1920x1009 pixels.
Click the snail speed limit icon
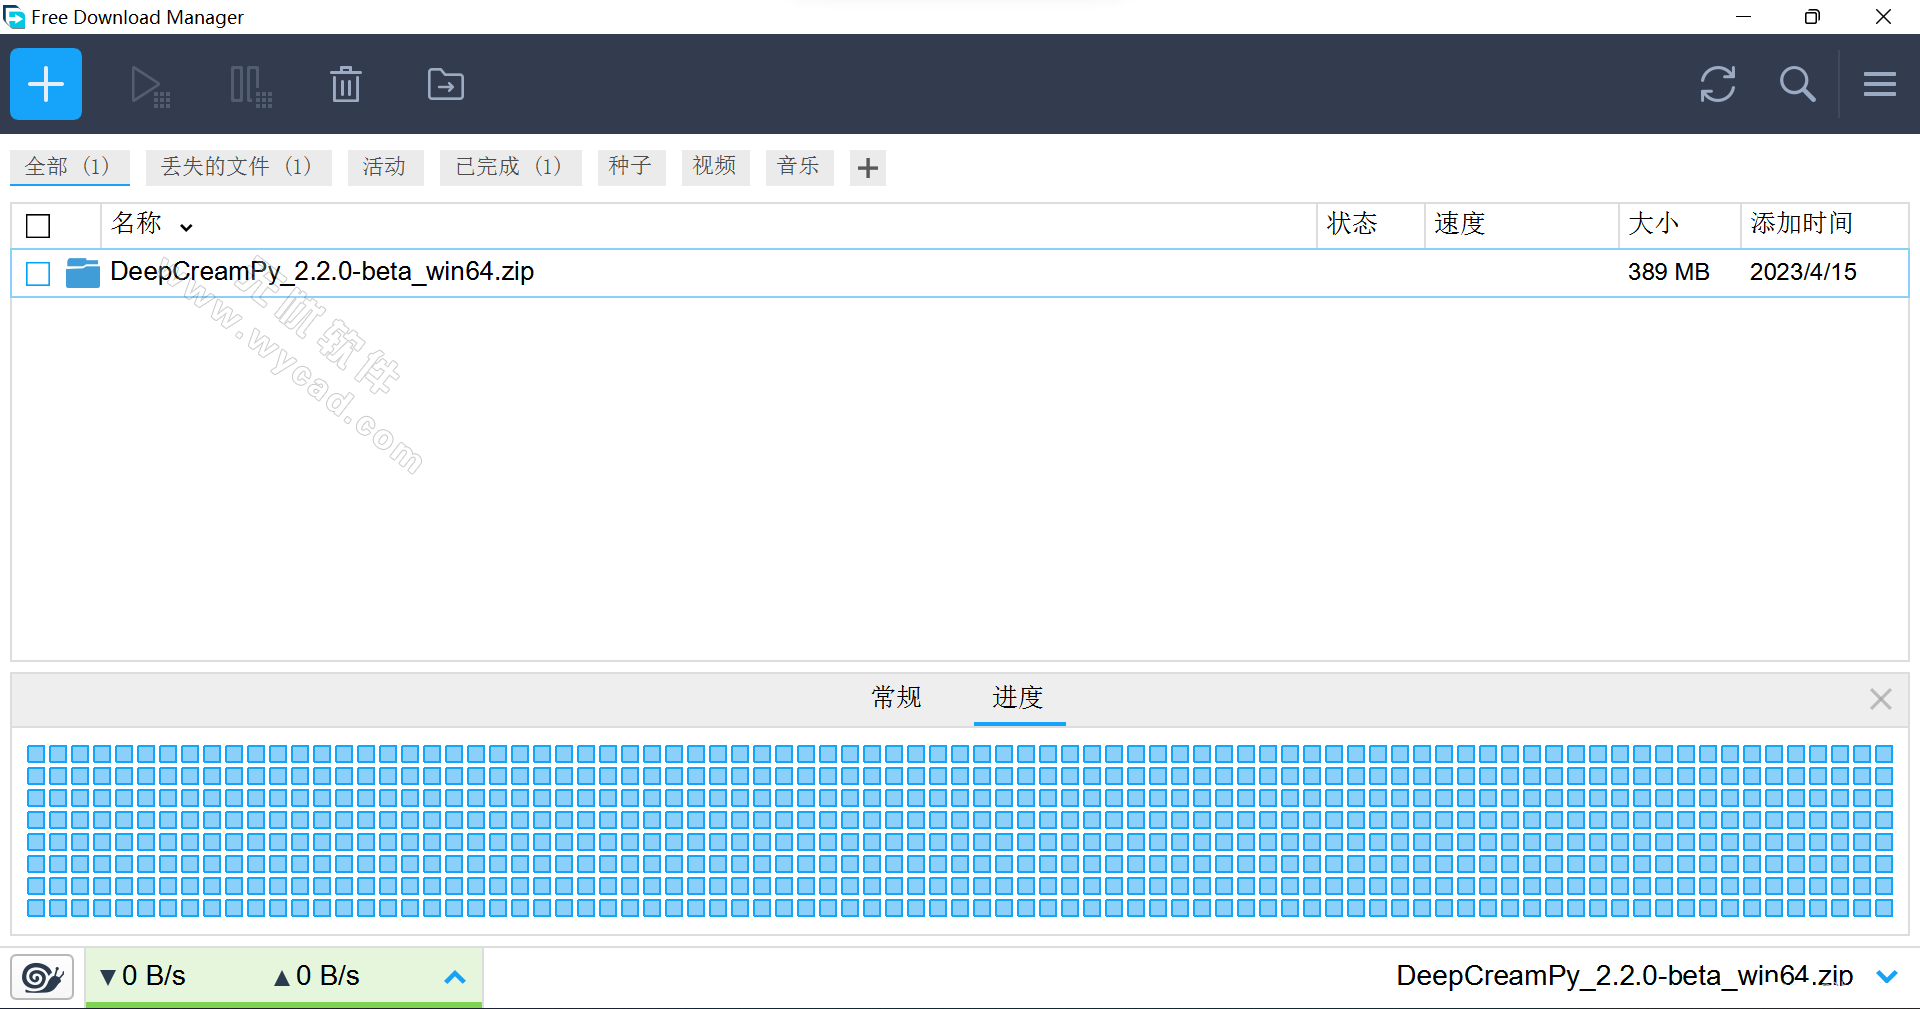pos(41,976)
